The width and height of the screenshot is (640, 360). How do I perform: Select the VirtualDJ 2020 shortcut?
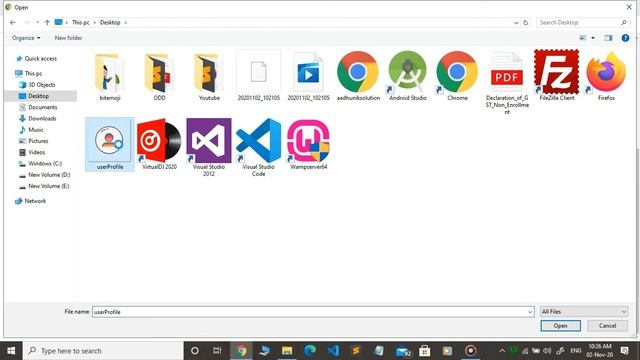[159, 144]
